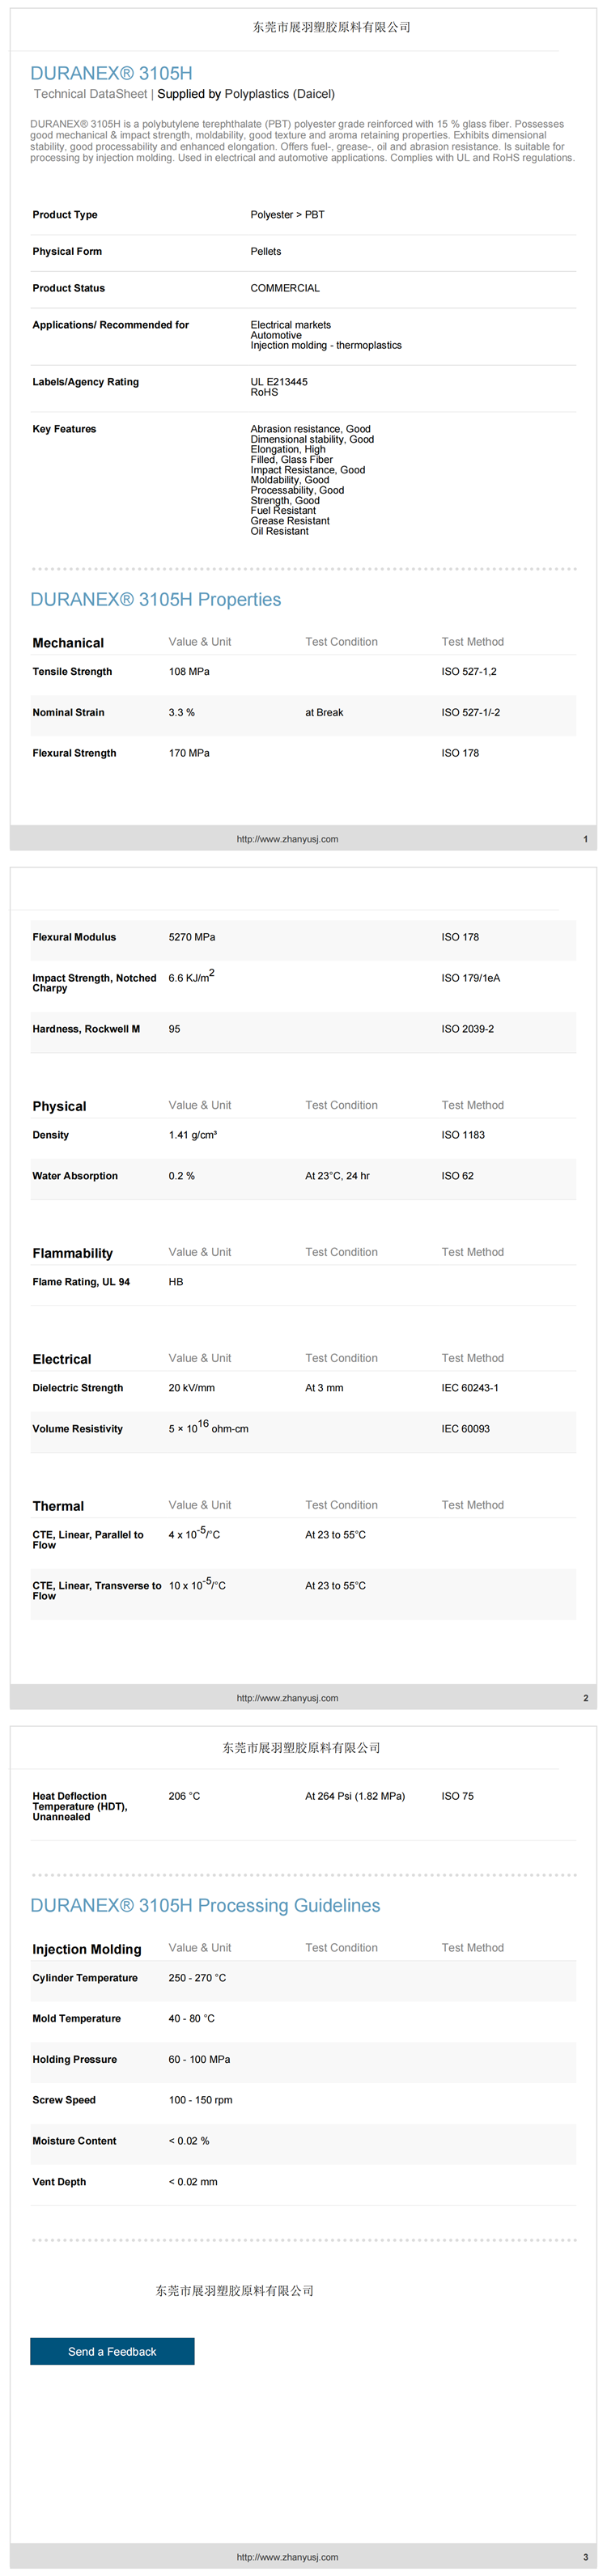Viewport: 607px width, 2576px height.
Task: Open the zhanyusj.com link in page 3 footer
Action: [x=287, y=2557]
